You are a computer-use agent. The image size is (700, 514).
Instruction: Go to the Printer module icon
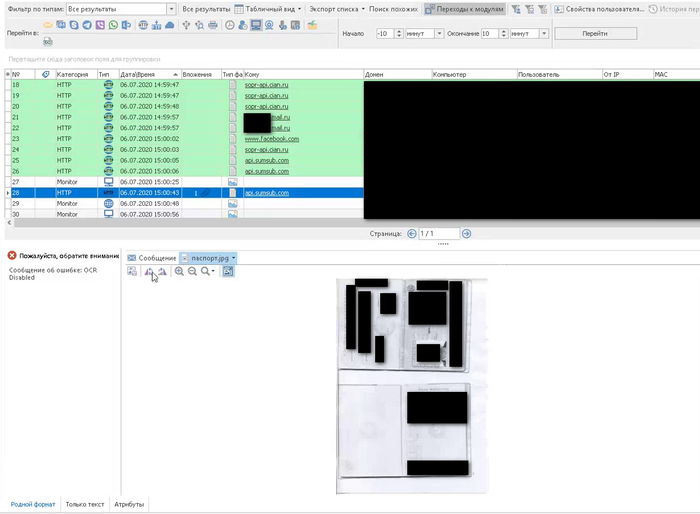pyautogui.click(x=213, y=25)
